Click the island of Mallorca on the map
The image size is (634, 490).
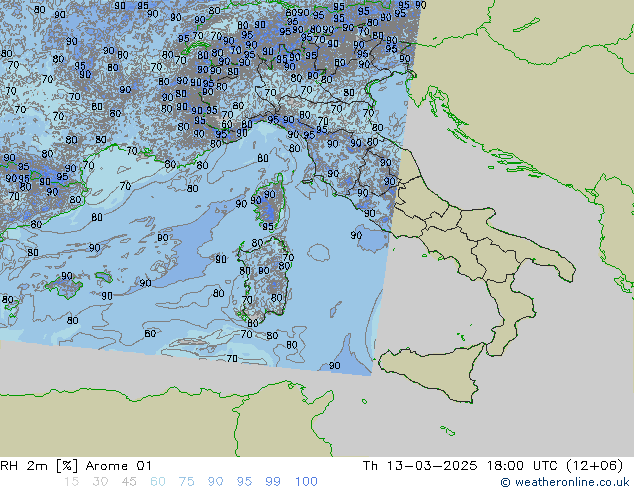(64, 286)
